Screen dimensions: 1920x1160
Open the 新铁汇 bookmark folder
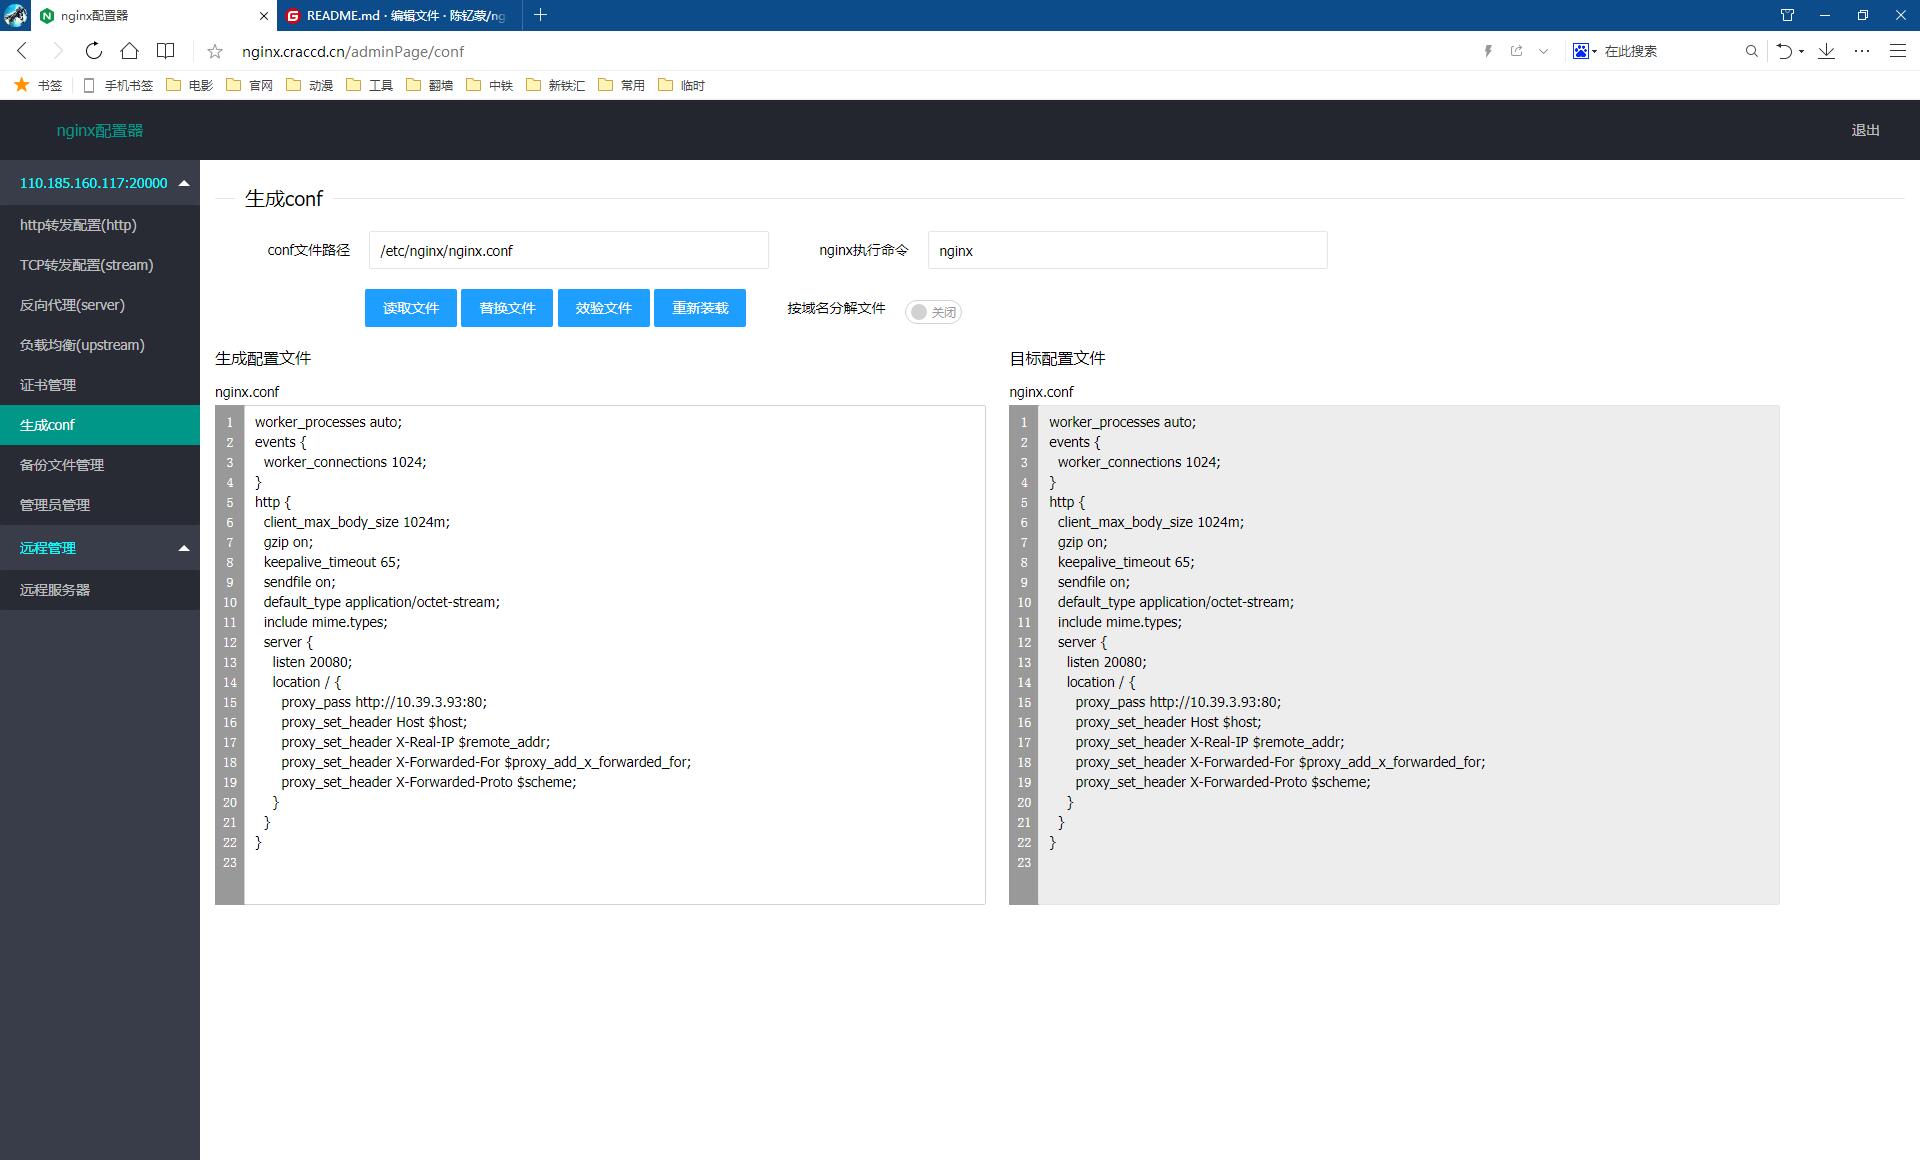(x=556, y=85)
